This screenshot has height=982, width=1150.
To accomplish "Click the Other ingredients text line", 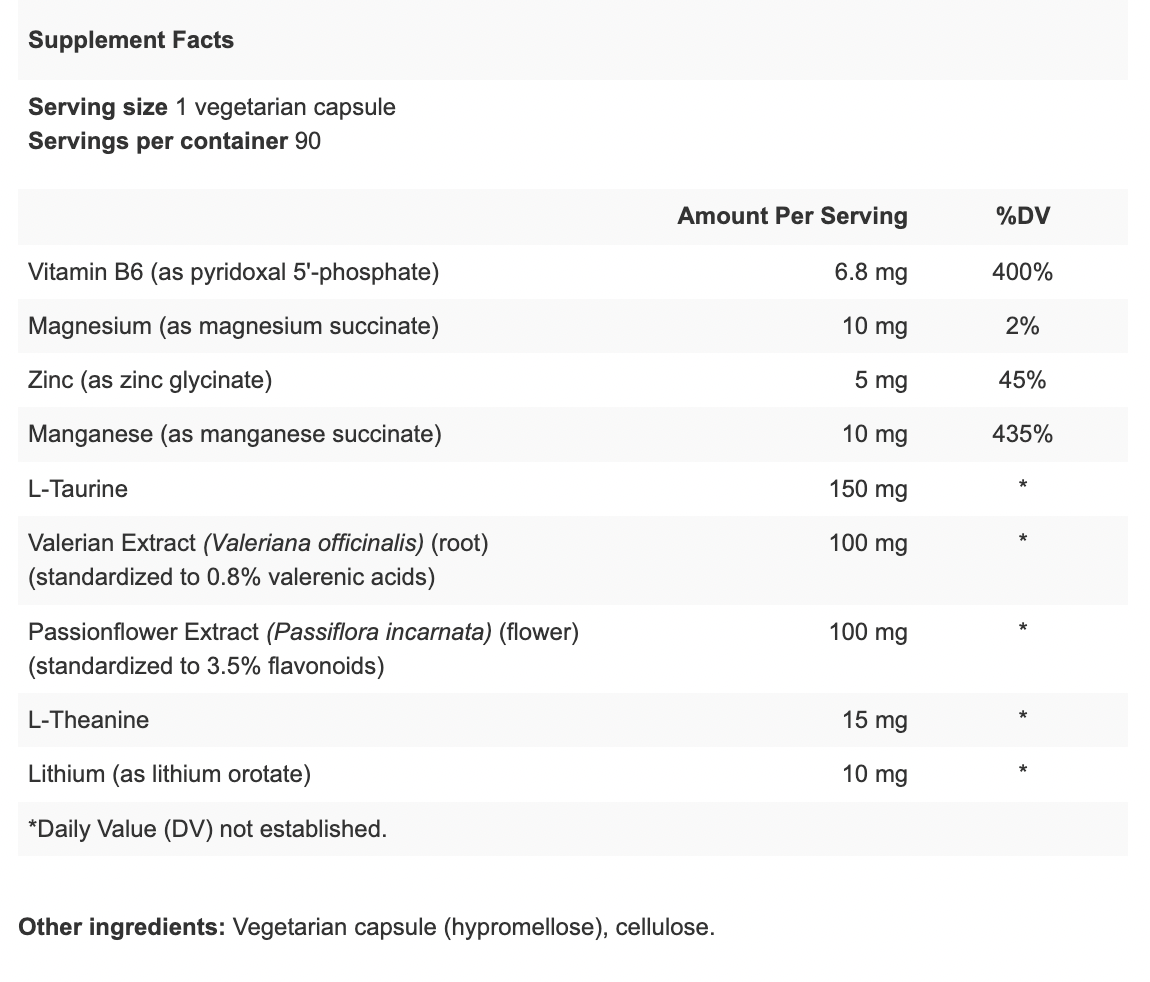I will 366,927.
